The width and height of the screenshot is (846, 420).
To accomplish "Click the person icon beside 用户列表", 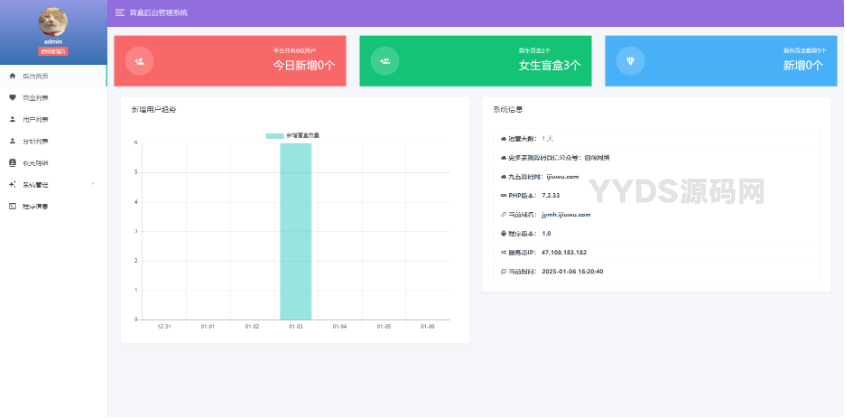I will [13, 119].
